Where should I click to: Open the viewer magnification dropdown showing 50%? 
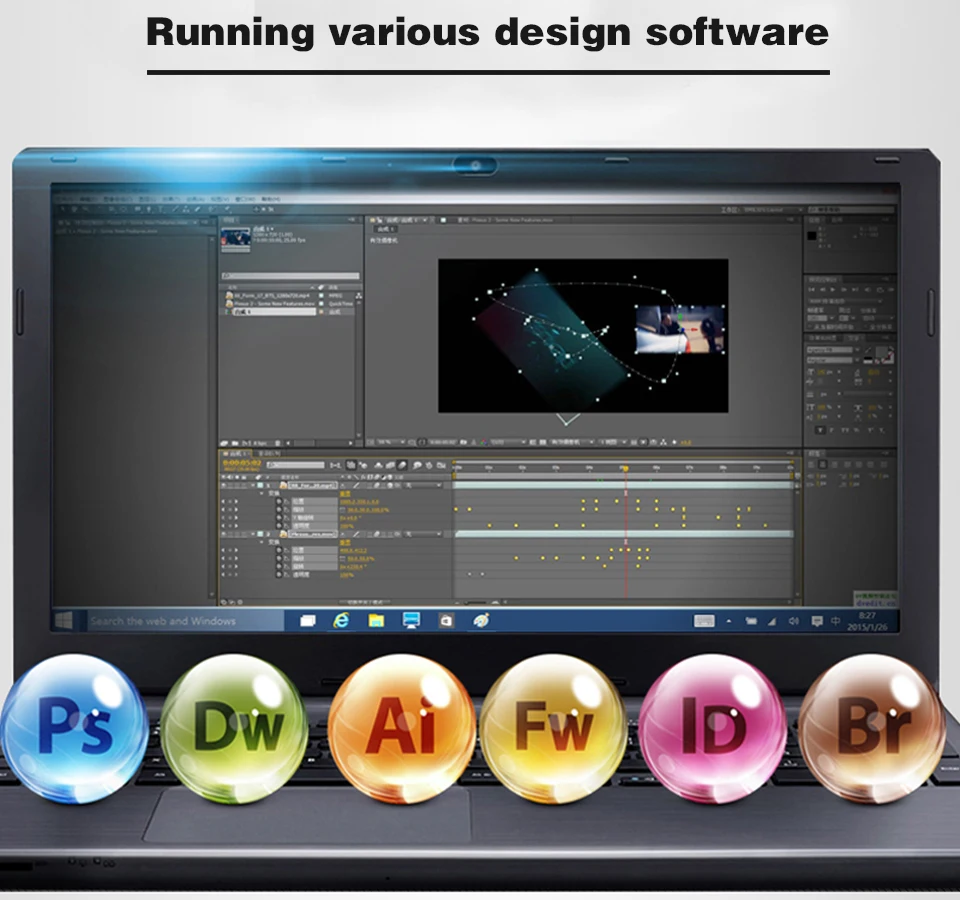[391, 441]
